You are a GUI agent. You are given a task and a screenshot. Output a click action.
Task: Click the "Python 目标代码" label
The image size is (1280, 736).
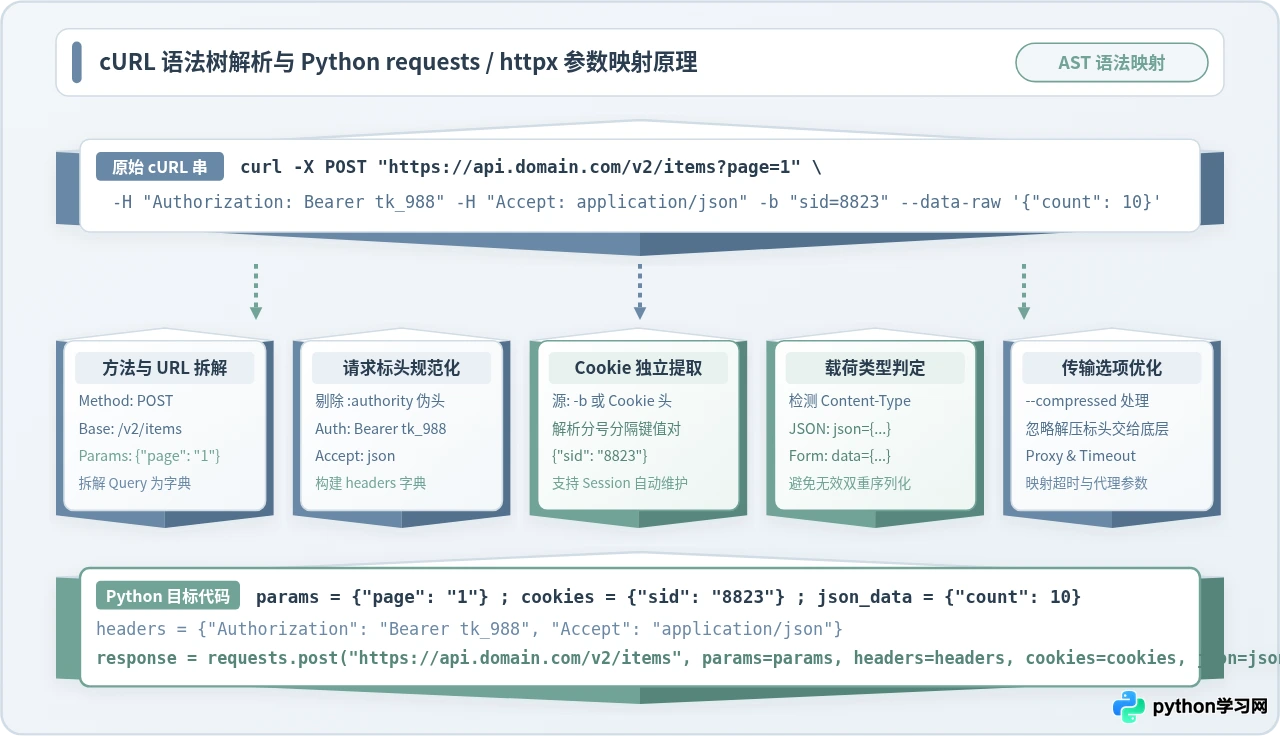168,597
